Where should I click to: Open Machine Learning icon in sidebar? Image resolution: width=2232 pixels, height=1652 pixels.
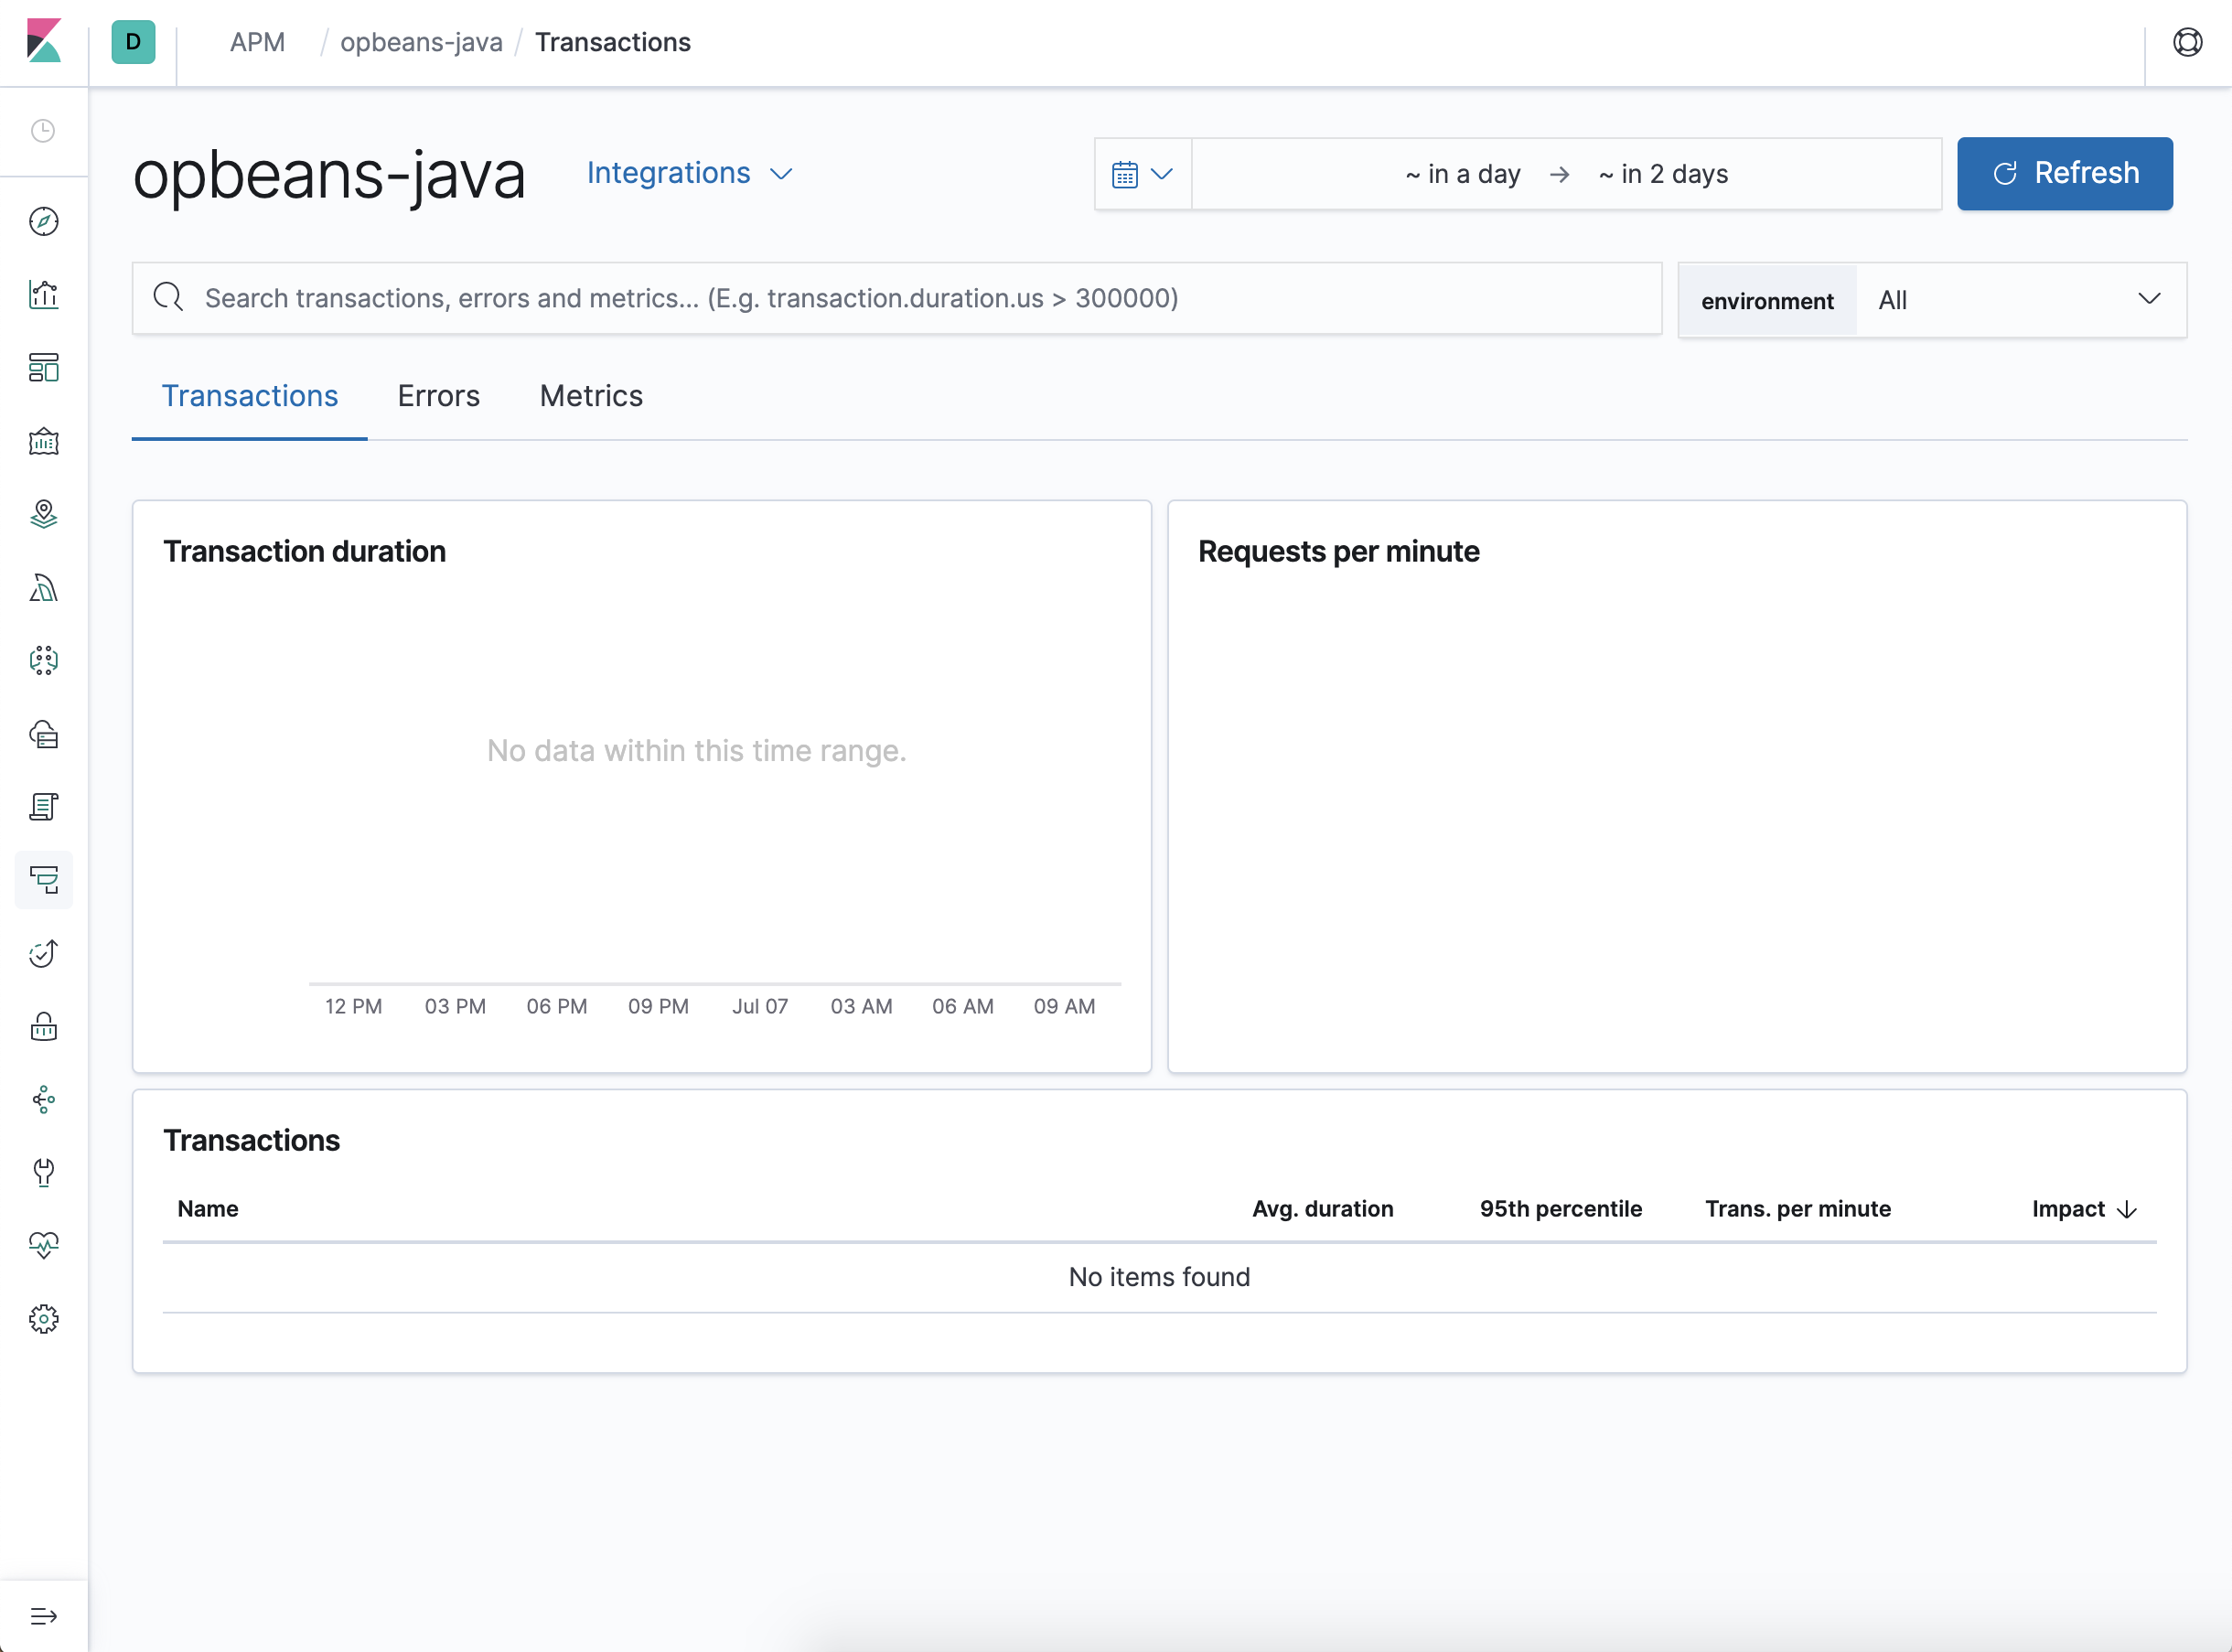[44, 660]
